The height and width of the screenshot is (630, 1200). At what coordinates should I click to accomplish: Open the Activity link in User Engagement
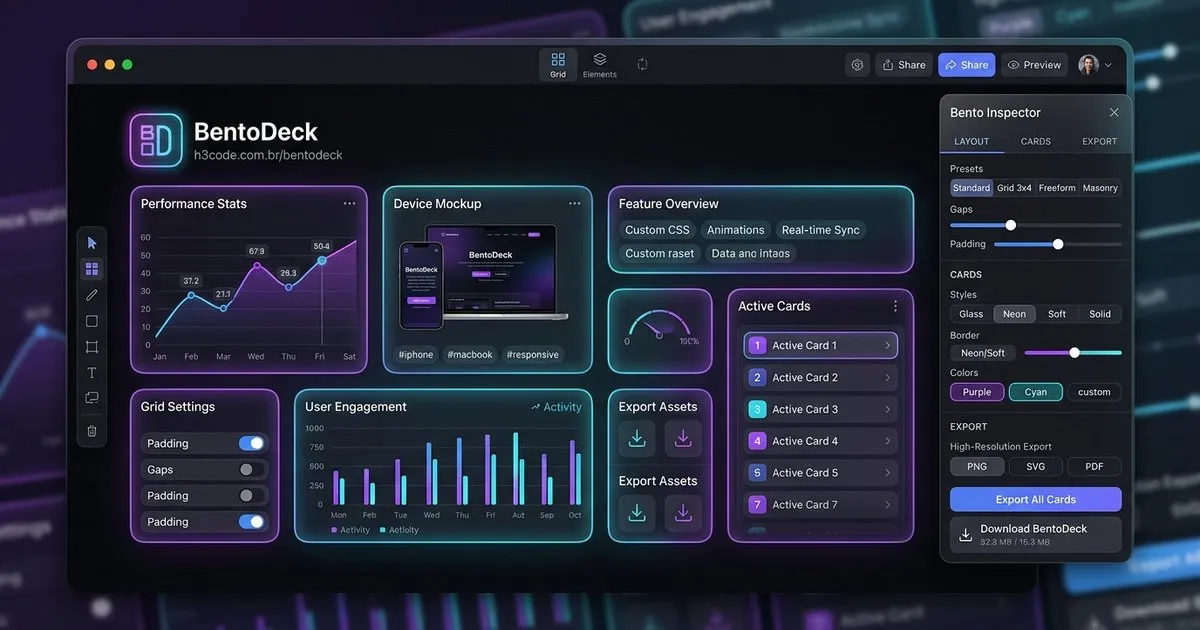coord(556,407)
